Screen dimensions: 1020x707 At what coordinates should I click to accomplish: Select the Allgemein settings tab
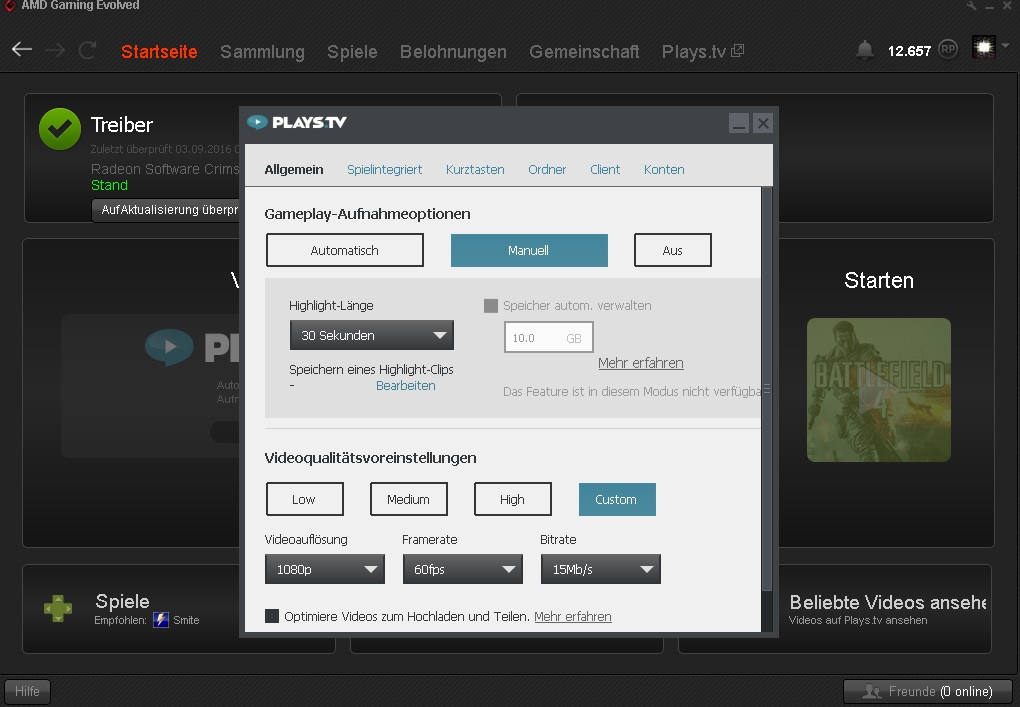(x=293, y=170)
